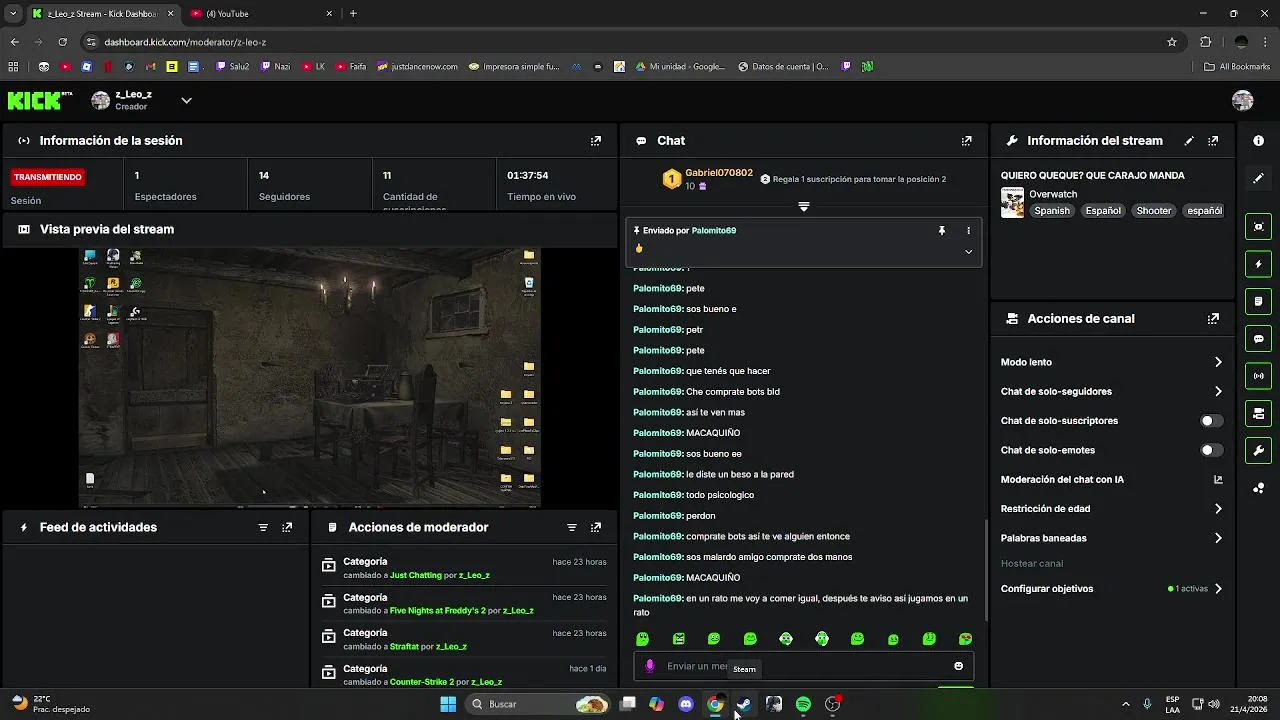Click Palomito69 name on MACAQUIÑO last message
The width and height of the screenshot is (1280, 720).
(658, 578)
